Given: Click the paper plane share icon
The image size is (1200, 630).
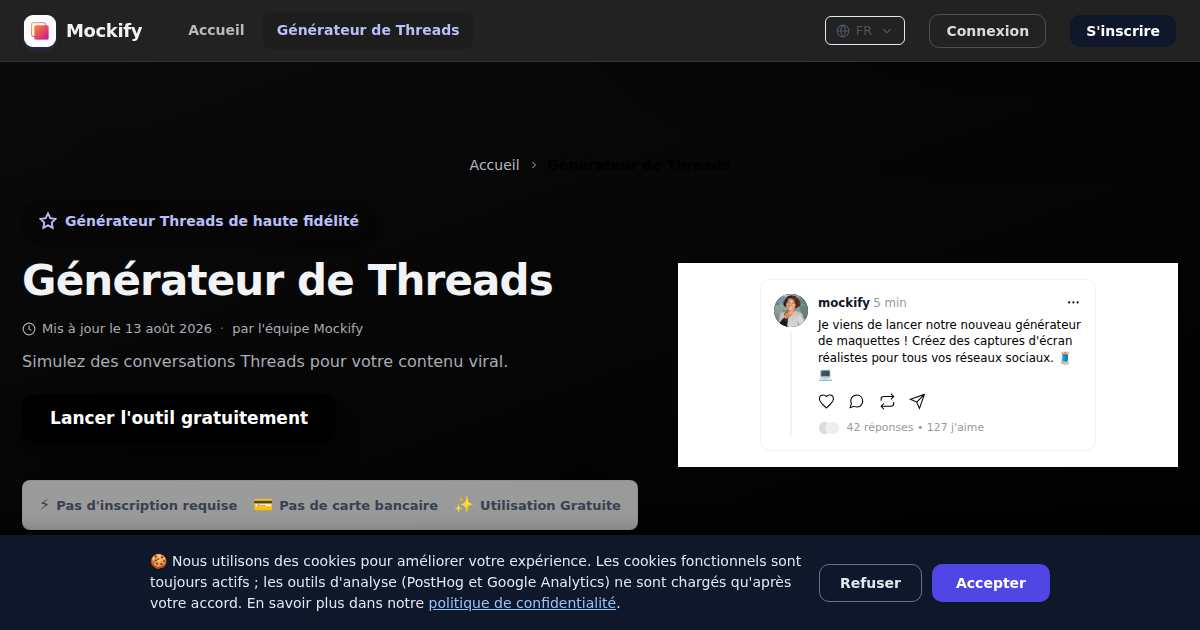Looking at the screenshot, I should [917, 401].
